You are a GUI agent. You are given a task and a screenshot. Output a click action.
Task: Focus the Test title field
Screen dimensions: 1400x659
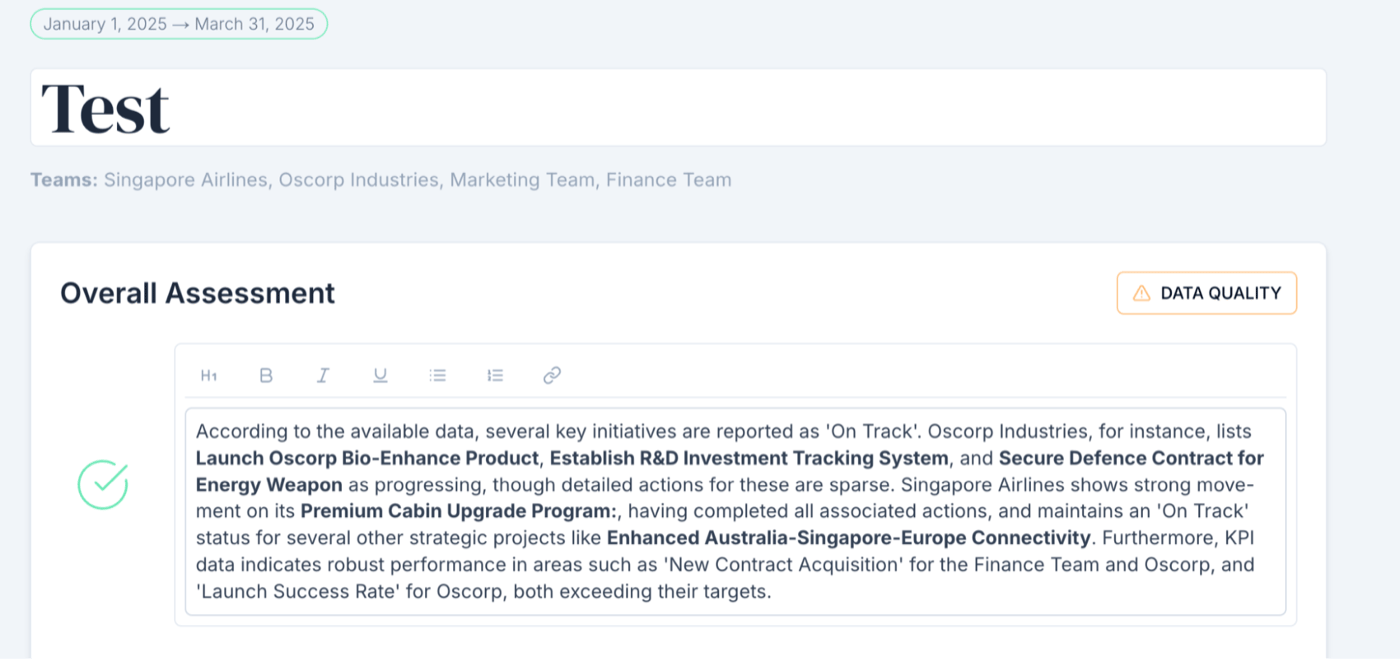point(678,107)
